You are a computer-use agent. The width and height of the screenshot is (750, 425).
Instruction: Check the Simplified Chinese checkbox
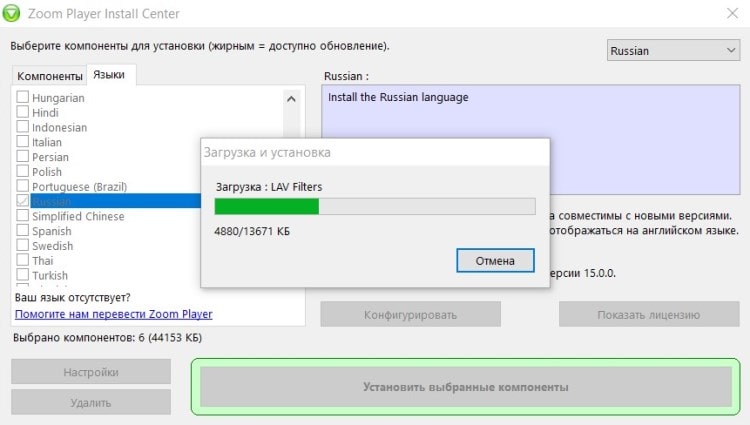(22, 216)
